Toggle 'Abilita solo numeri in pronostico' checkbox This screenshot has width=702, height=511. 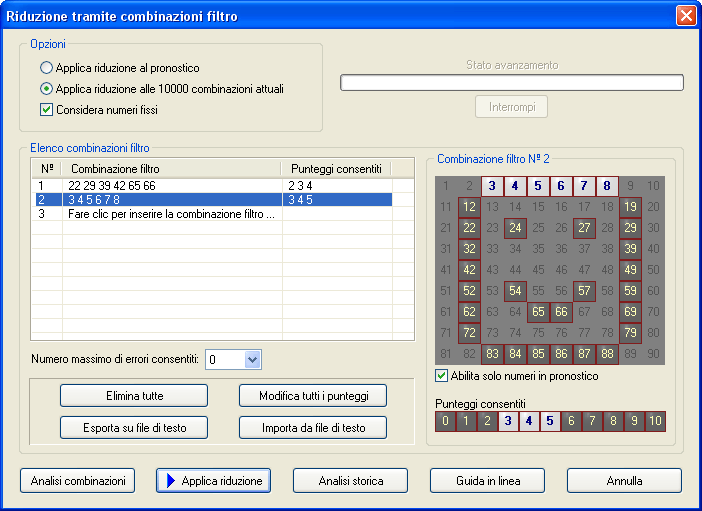(x=443, y=376)
